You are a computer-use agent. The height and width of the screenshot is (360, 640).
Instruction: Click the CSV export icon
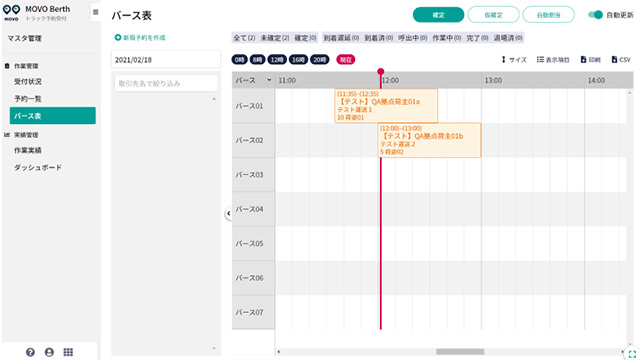tap(621, 60)
